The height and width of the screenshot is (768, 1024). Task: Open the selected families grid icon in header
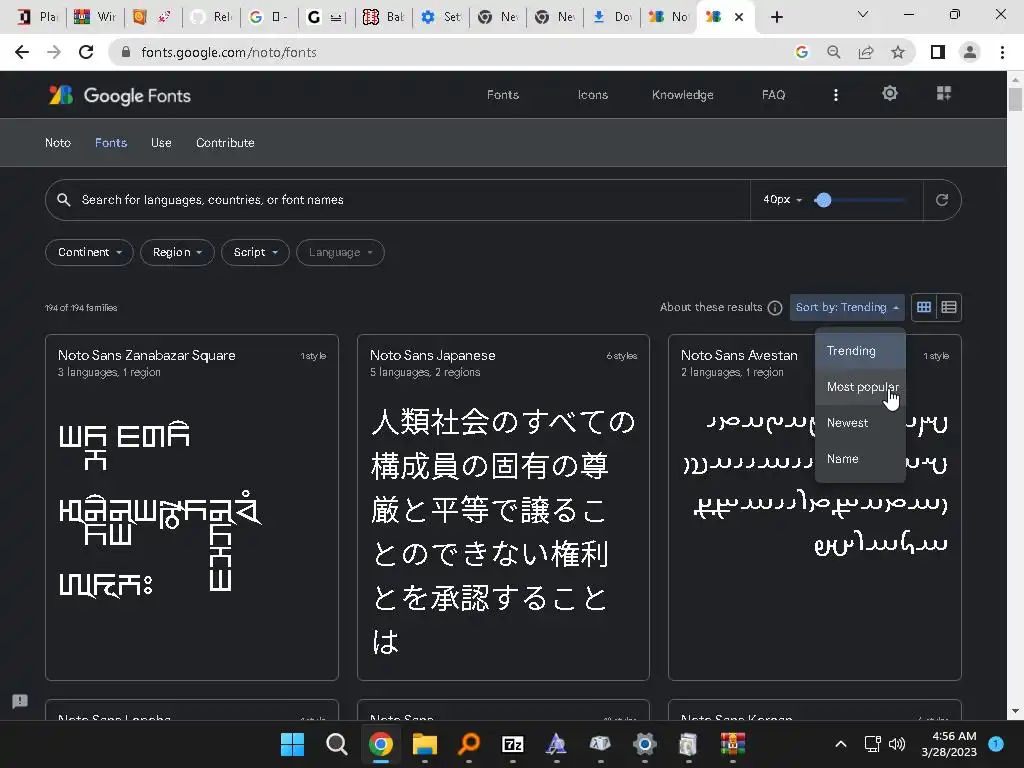point(944,93)
